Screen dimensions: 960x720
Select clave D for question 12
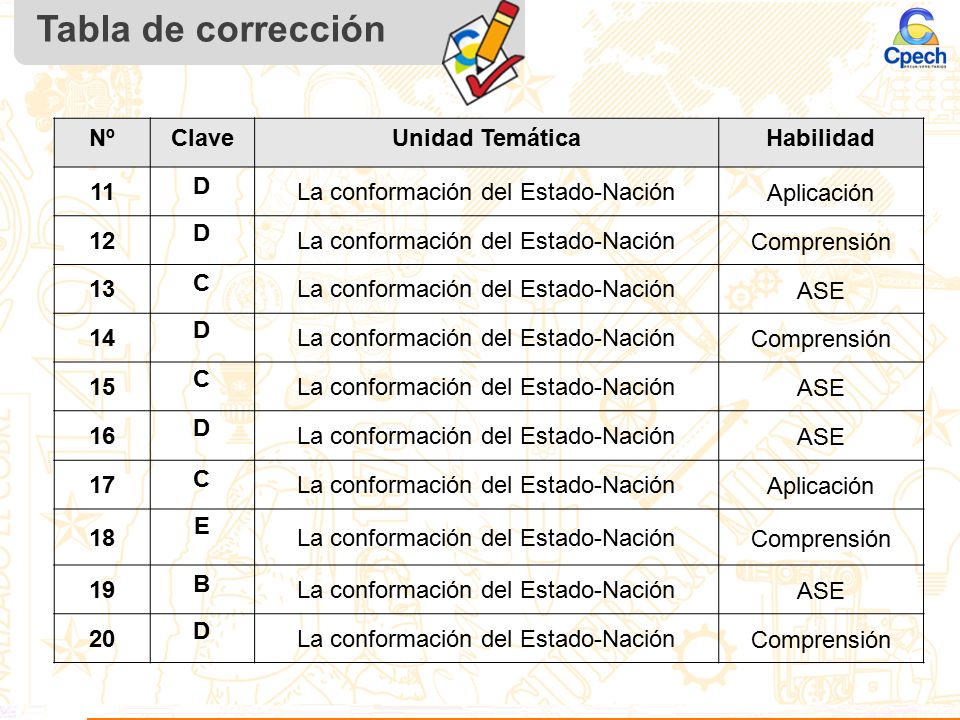pos(201,233)
